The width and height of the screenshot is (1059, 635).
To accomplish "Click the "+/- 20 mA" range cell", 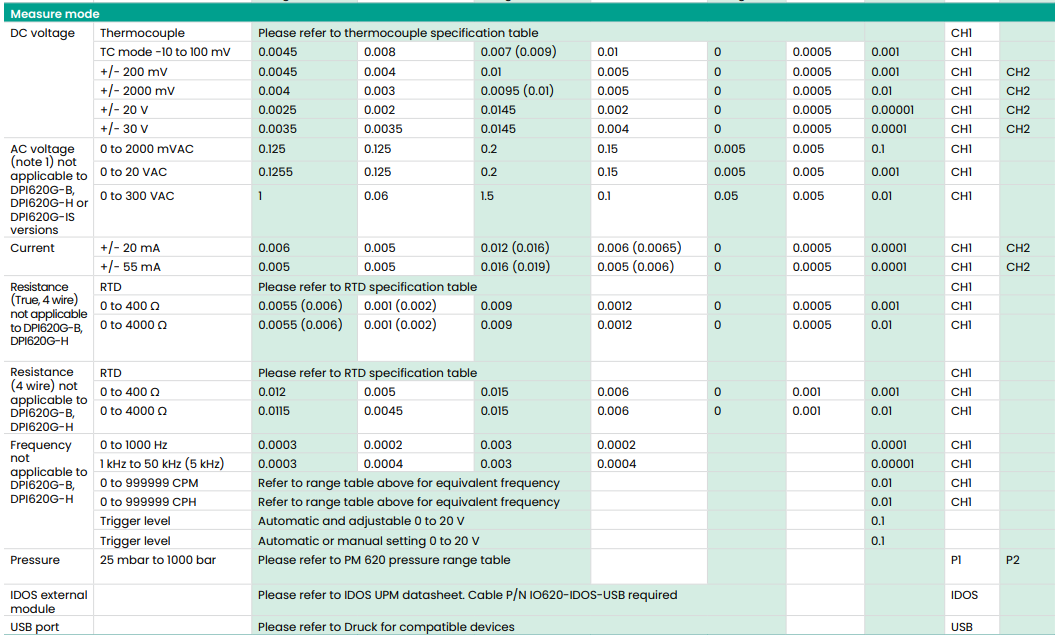I will [x=130, y=248].
